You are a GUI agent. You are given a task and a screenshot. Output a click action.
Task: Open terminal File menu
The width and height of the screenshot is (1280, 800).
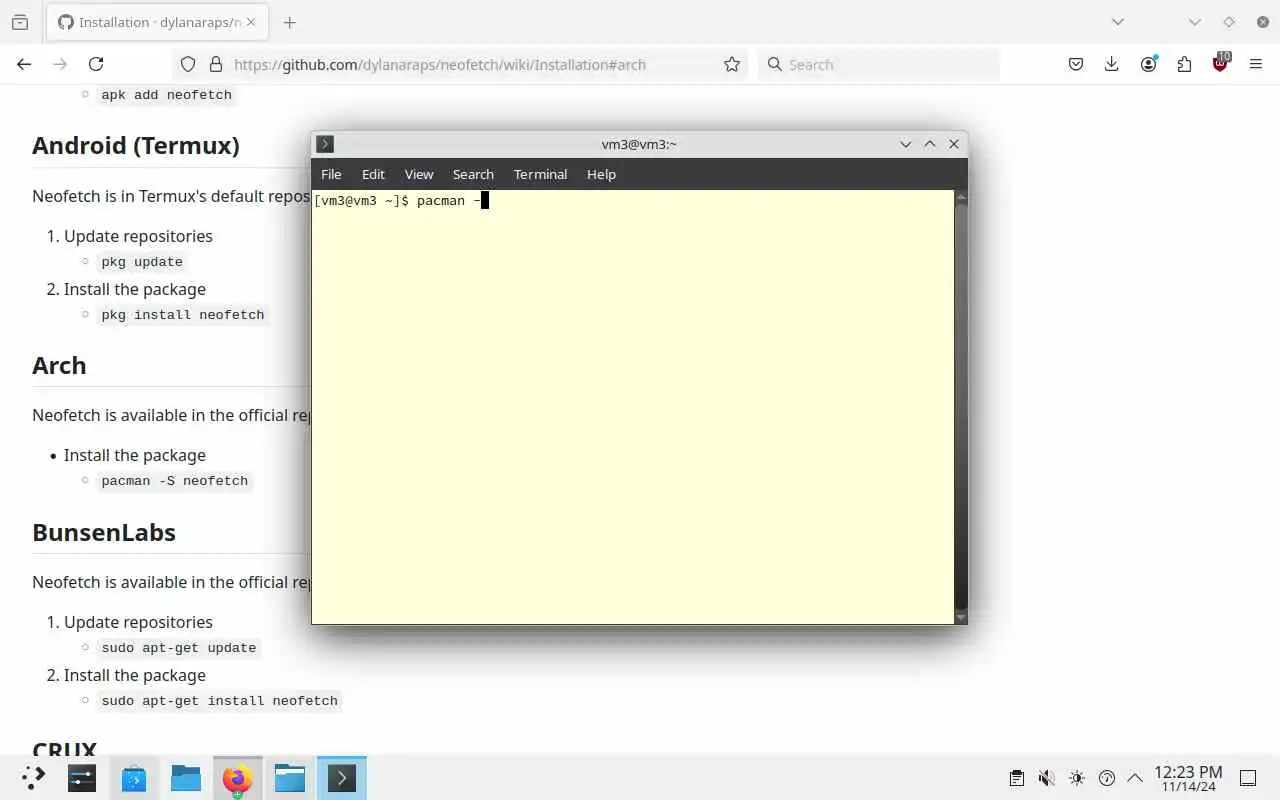[331, 174]
